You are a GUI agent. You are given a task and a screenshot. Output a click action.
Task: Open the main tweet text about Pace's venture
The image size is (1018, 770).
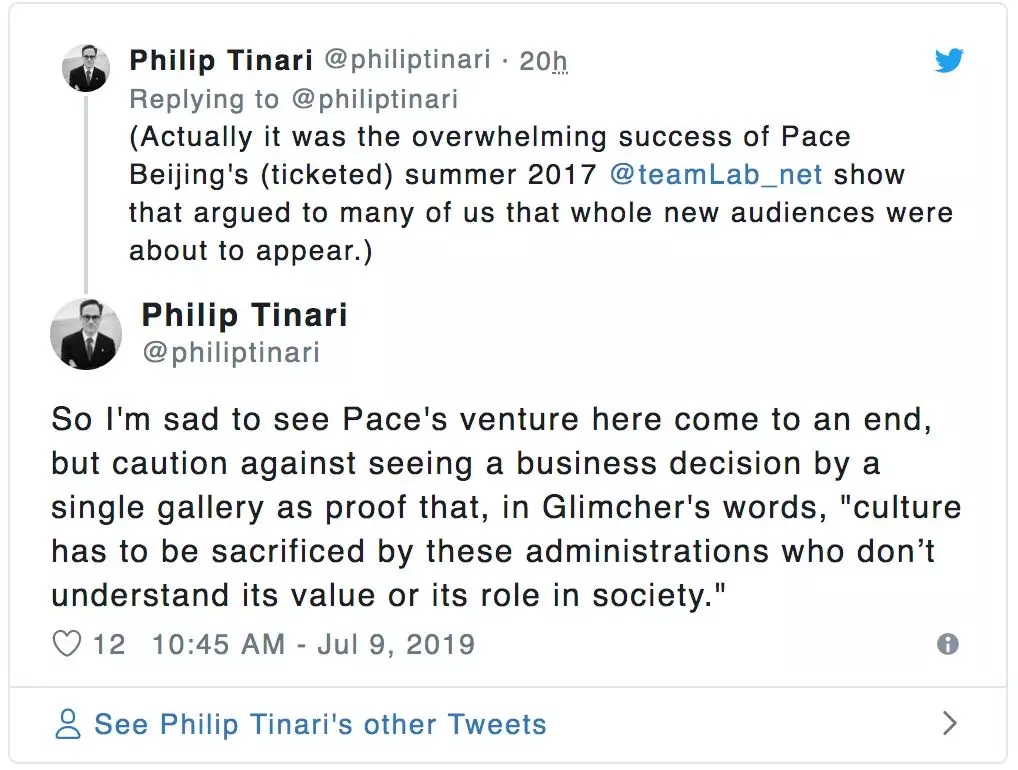[x=506, y=507]
